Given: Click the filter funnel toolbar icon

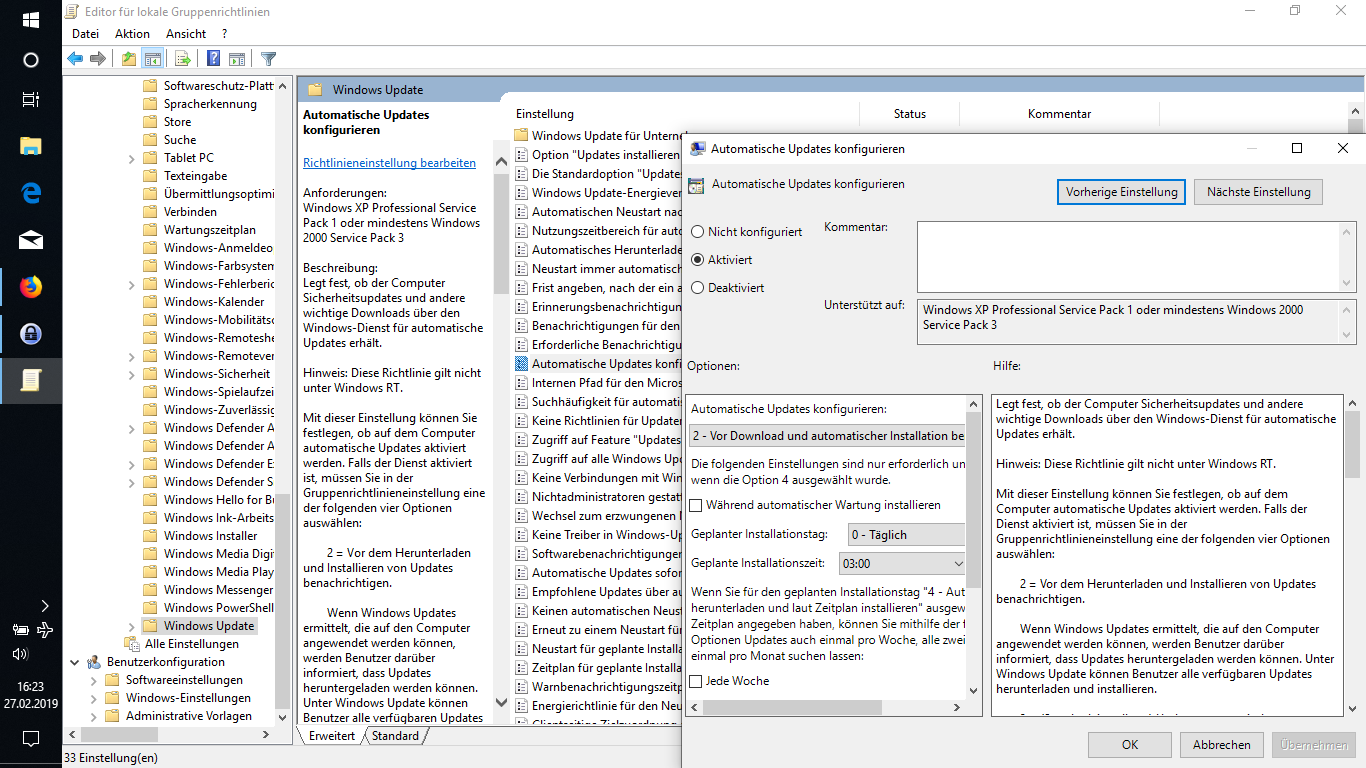Looking at the screenshot, I should tap(268, 59).
